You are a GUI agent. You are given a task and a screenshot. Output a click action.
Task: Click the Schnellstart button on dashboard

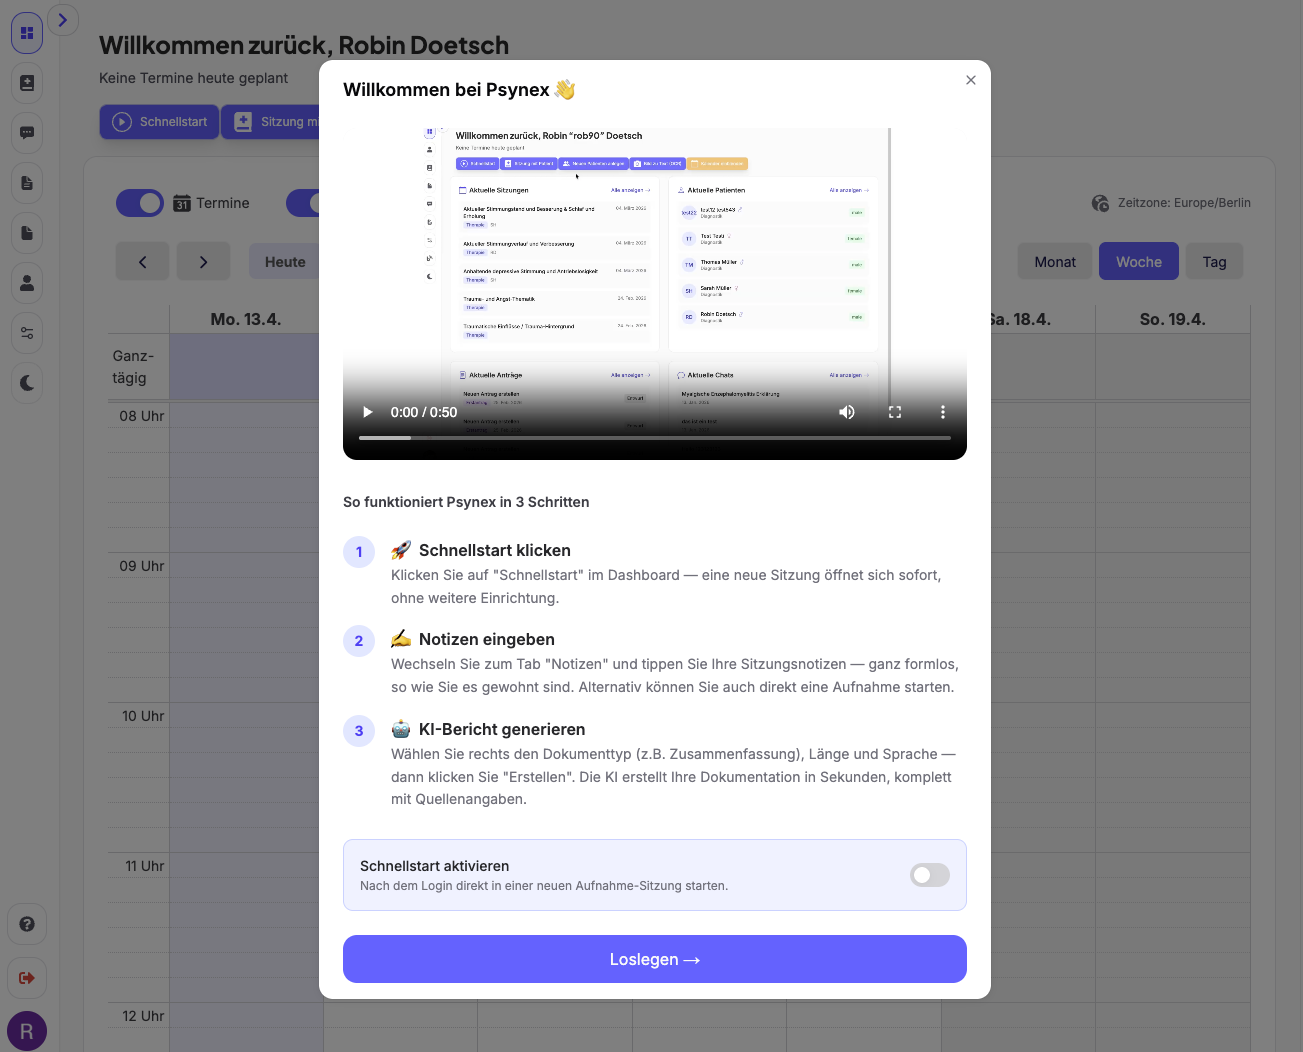[160, 122]
